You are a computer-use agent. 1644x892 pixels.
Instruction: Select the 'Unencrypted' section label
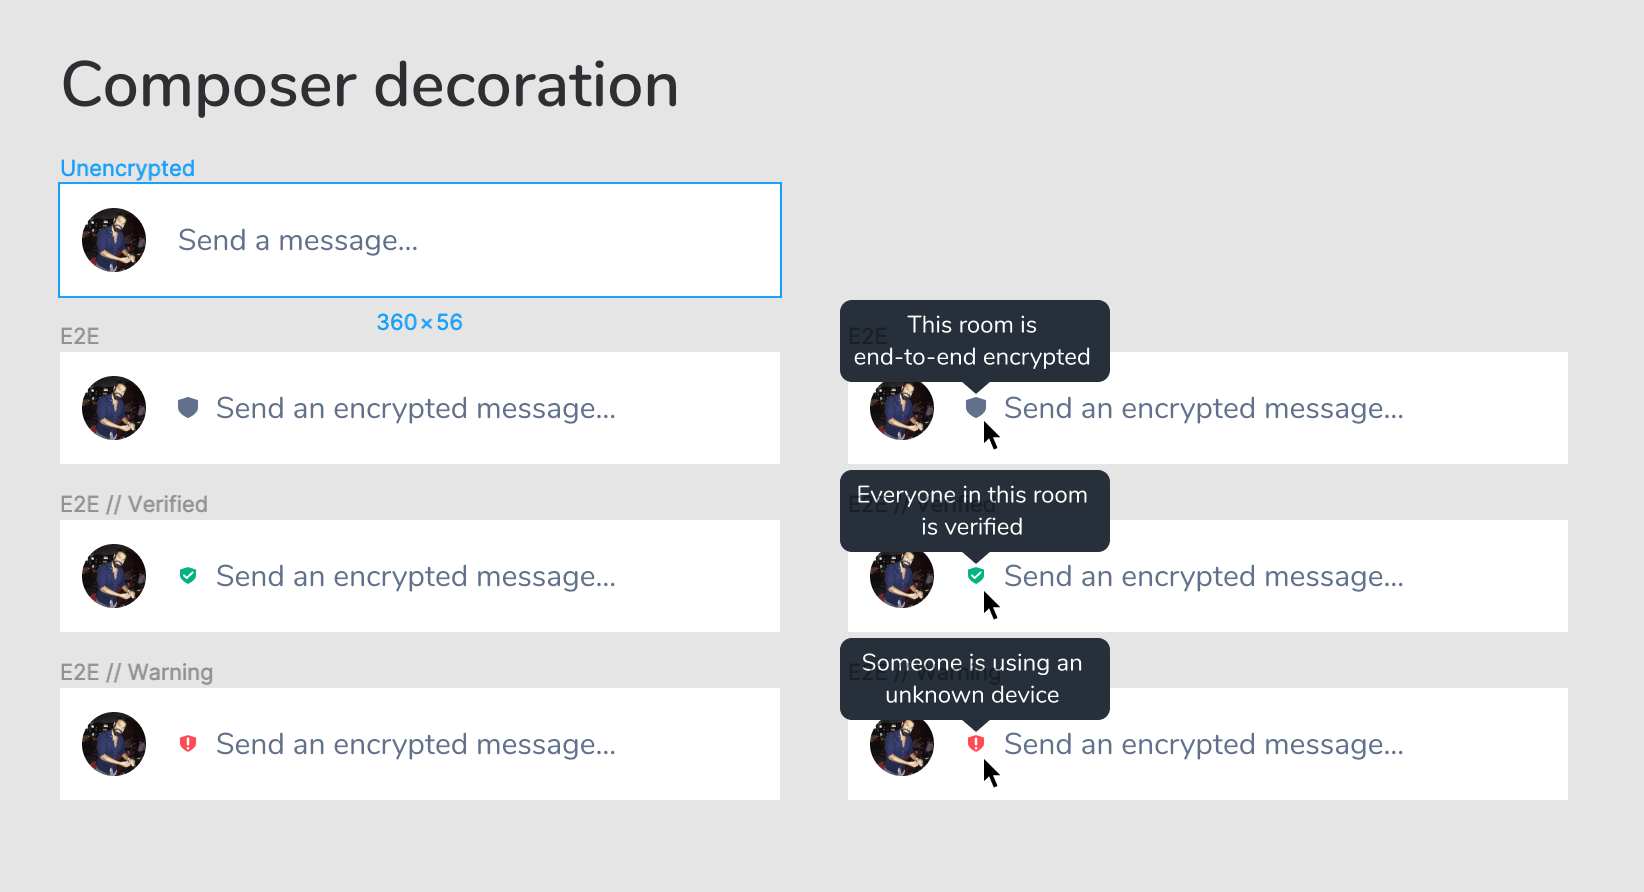[127, 167]
